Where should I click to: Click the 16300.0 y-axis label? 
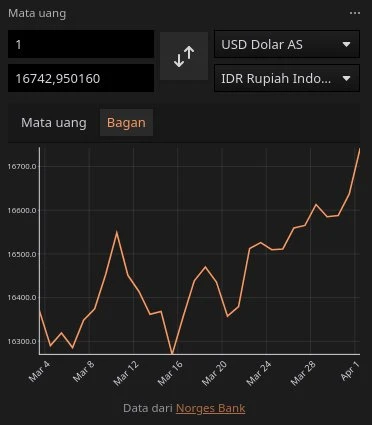point(22,342)
